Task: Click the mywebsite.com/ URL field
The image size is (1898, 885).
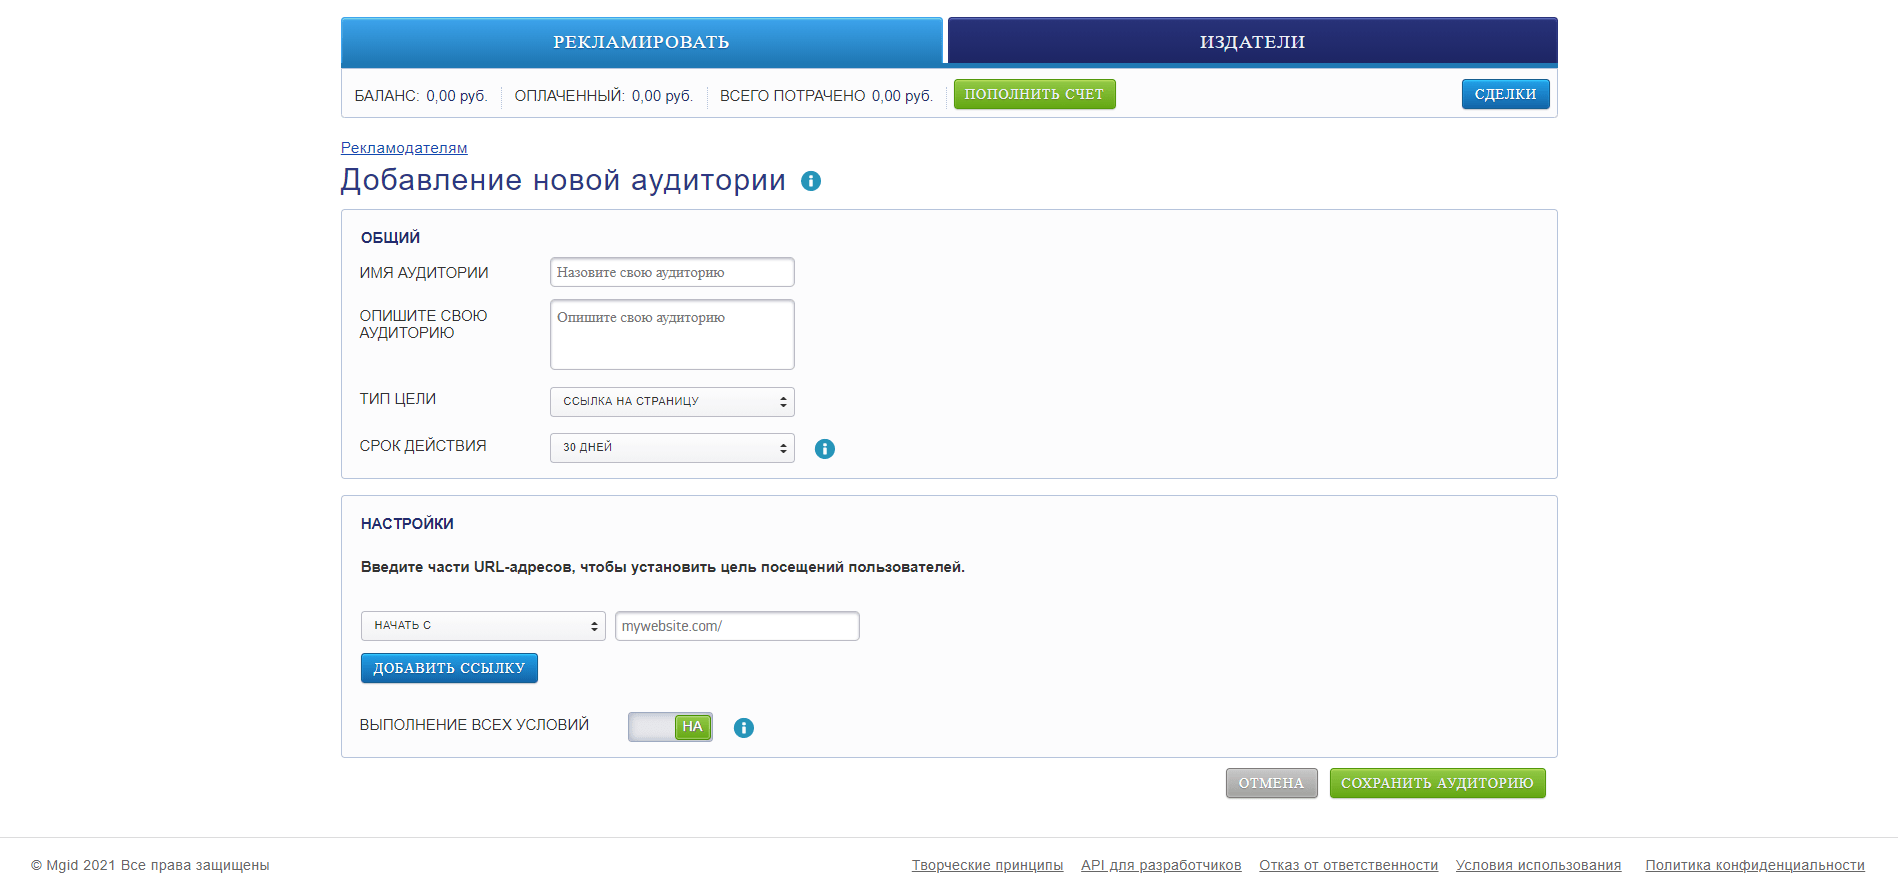Action: coord(737,626)
